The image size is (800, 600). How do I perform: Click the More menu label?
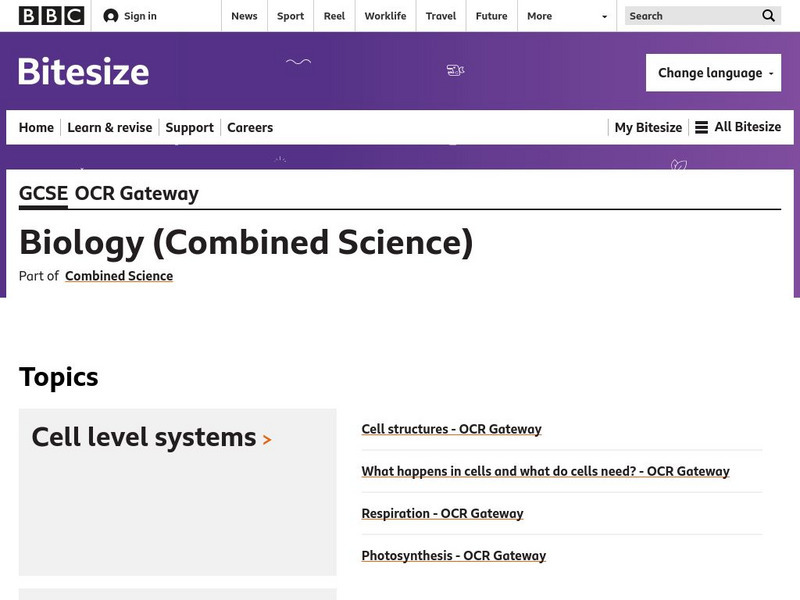tap(539, 16)
